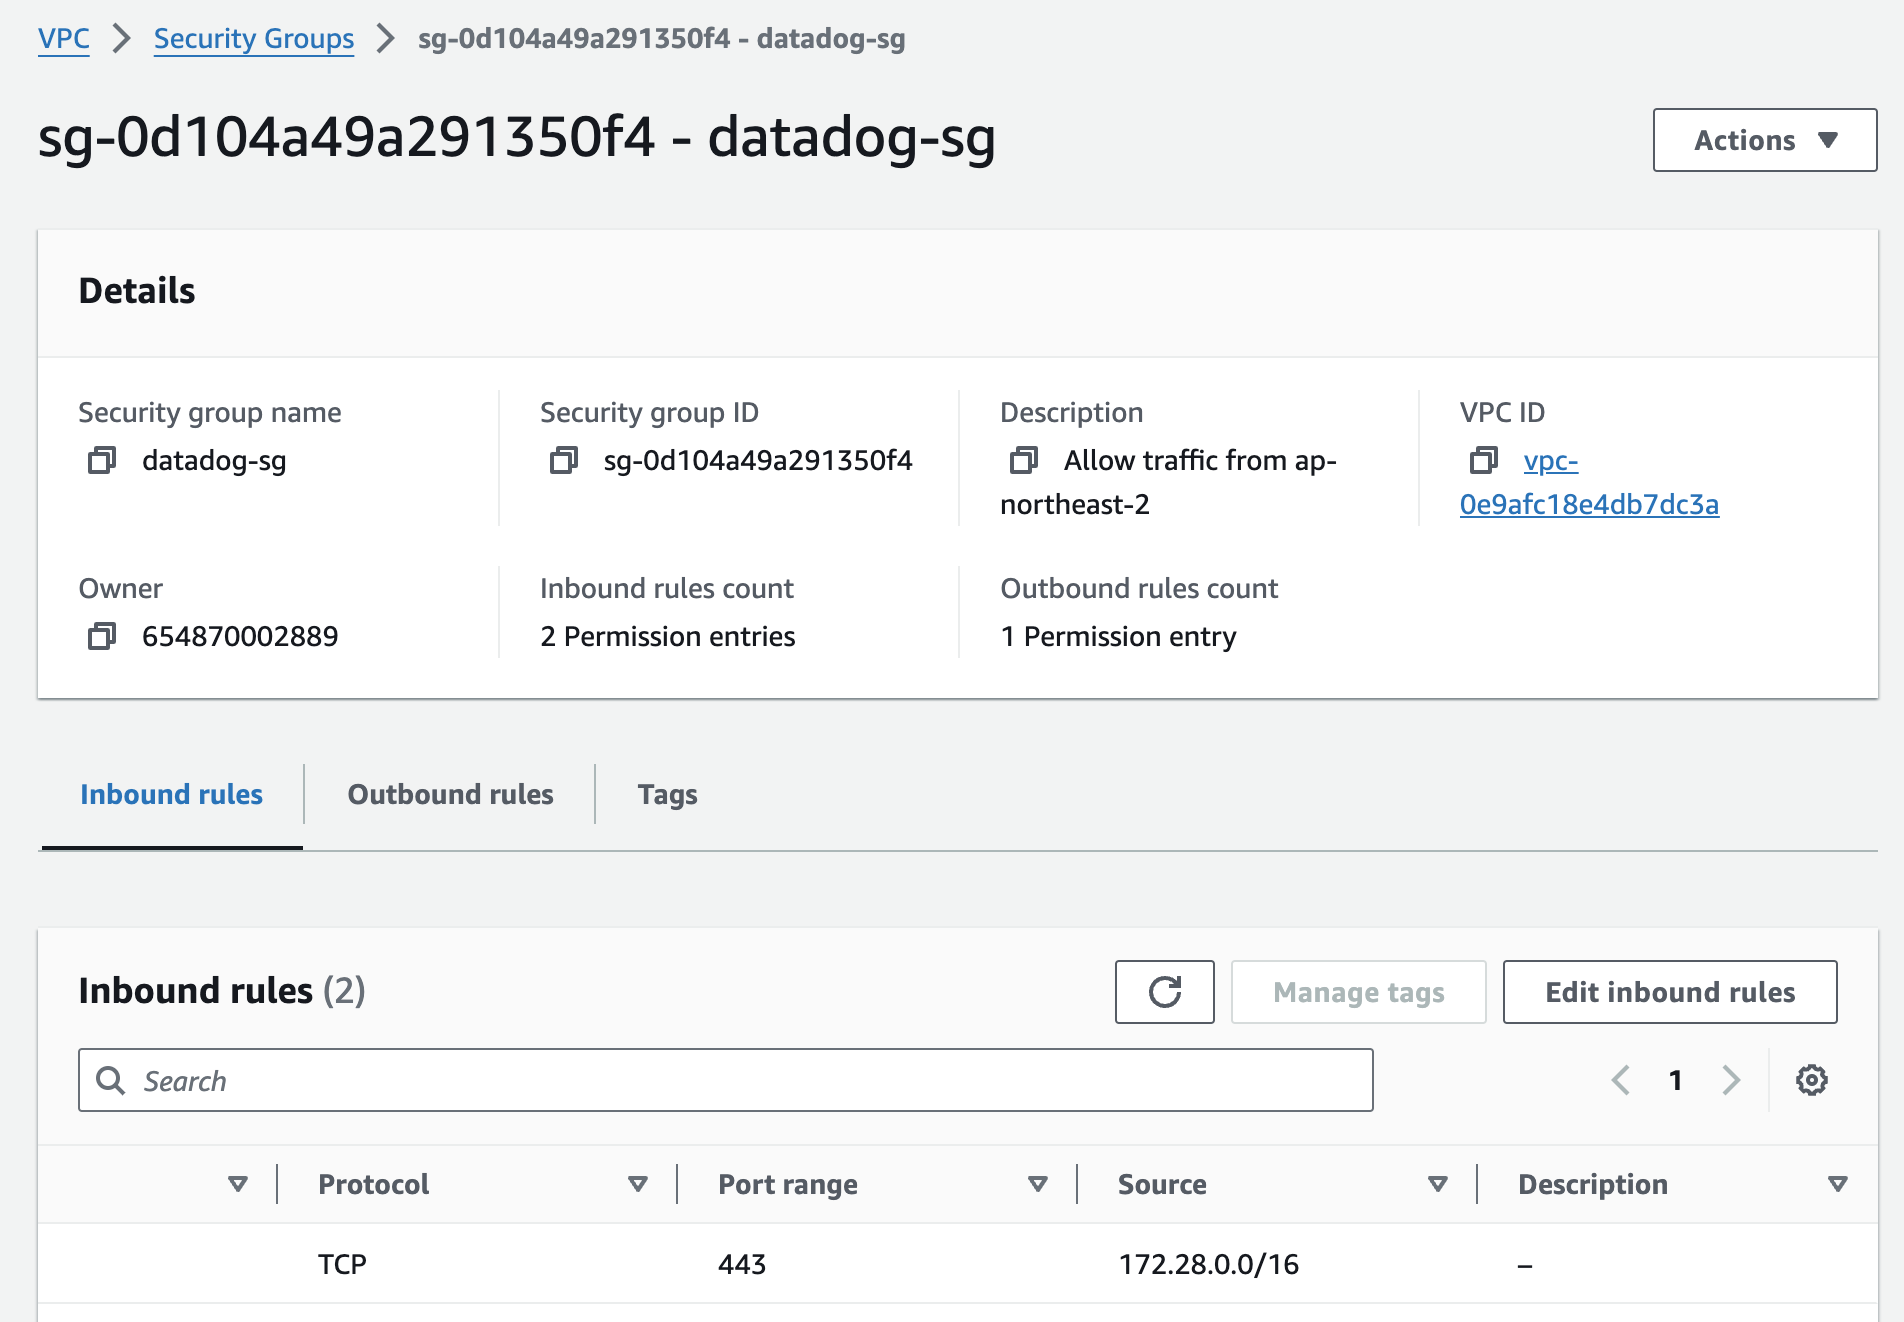1904x1322 pixels.
Task: Click the 443 port range cell
Action: (x=742, y=1264)
